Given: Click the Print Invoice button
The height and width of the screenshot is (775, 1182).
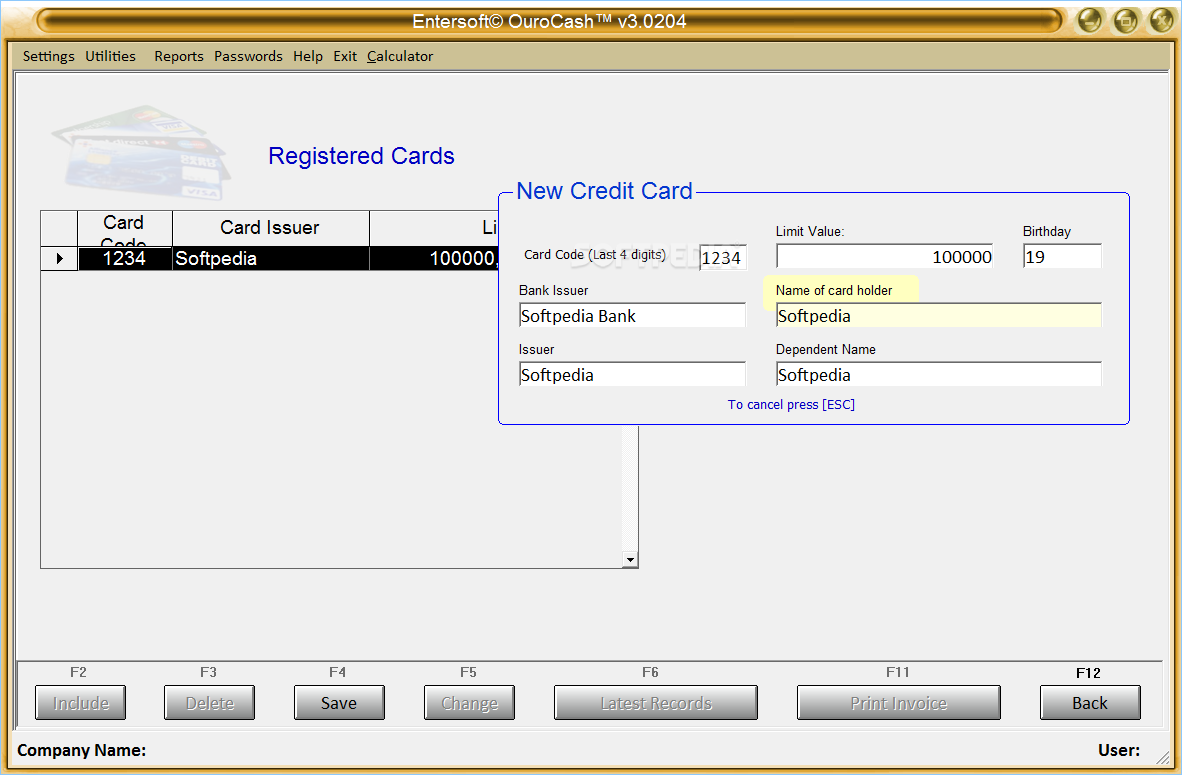Looking at the screenshot, I should (899, 703).
